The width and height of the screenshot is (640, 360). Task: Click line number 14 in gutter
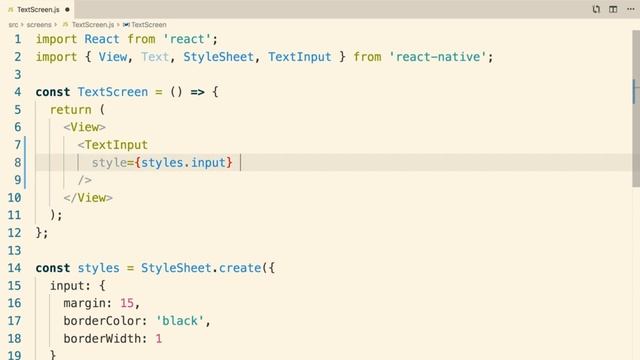pos(14,268)
